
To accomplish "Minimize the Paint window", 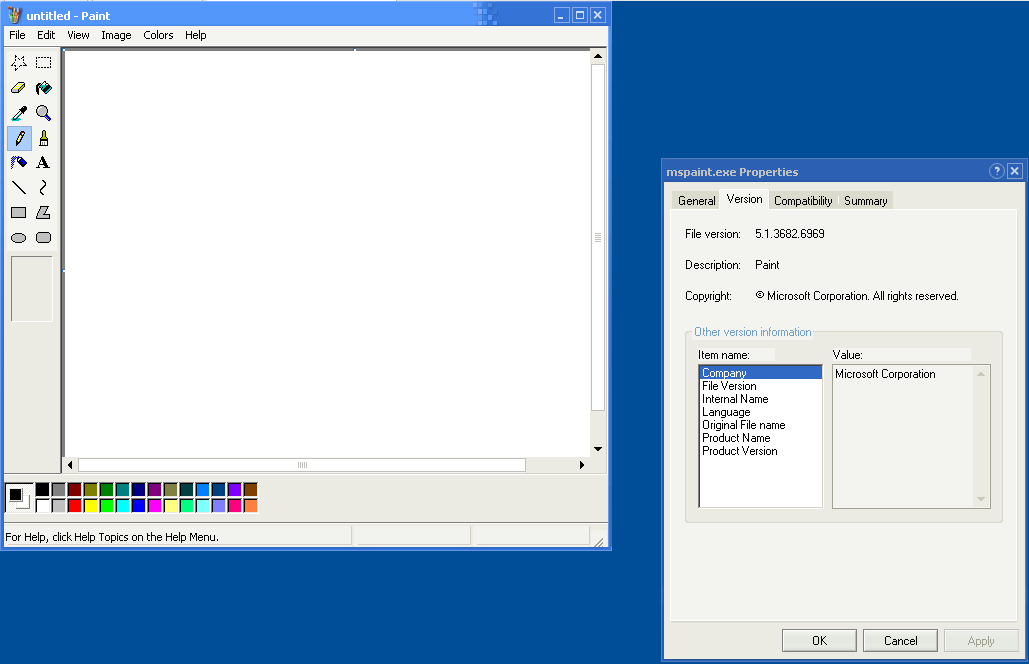I will (x=561, y=15).
